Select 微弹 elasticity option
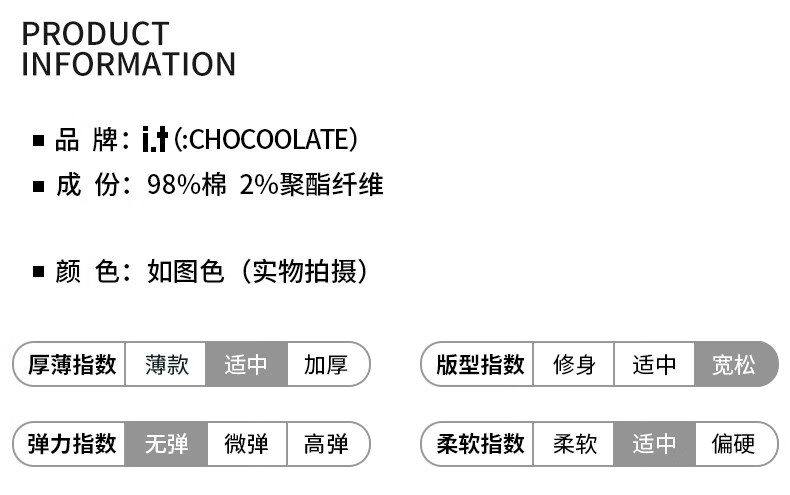 (x=246, y=444)
